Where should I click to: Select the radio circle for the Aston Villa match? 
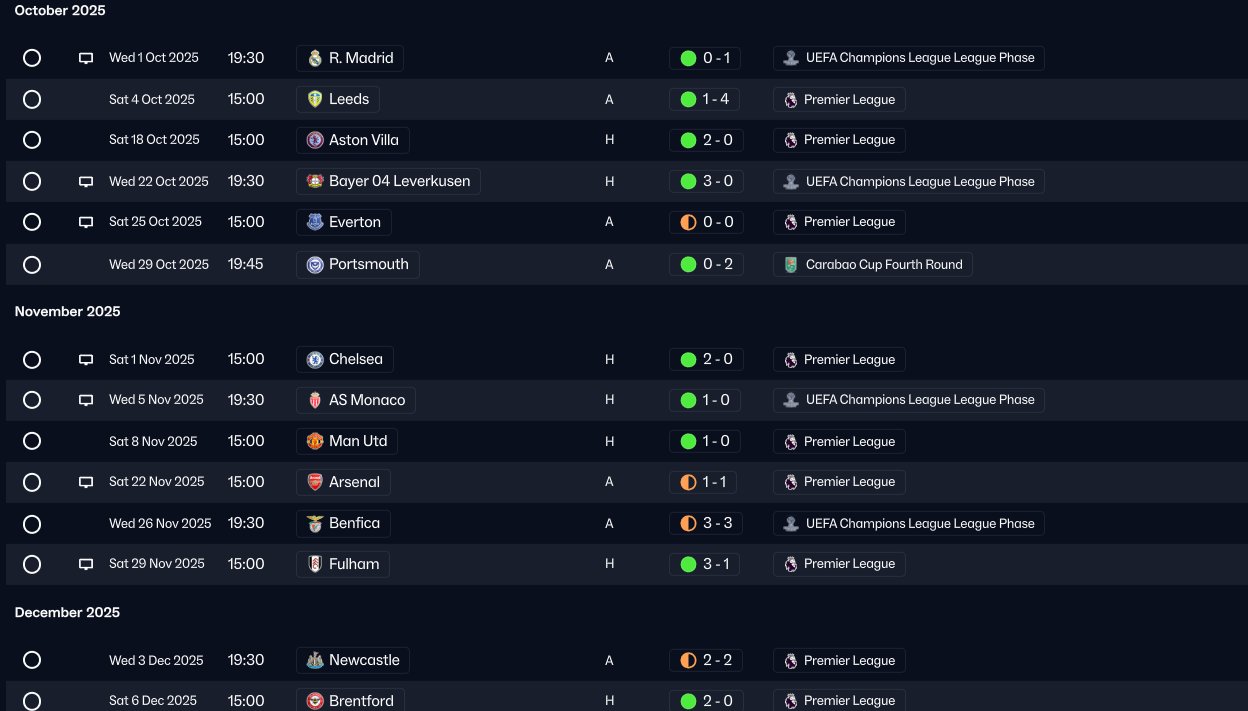click(x=32, y=140)
